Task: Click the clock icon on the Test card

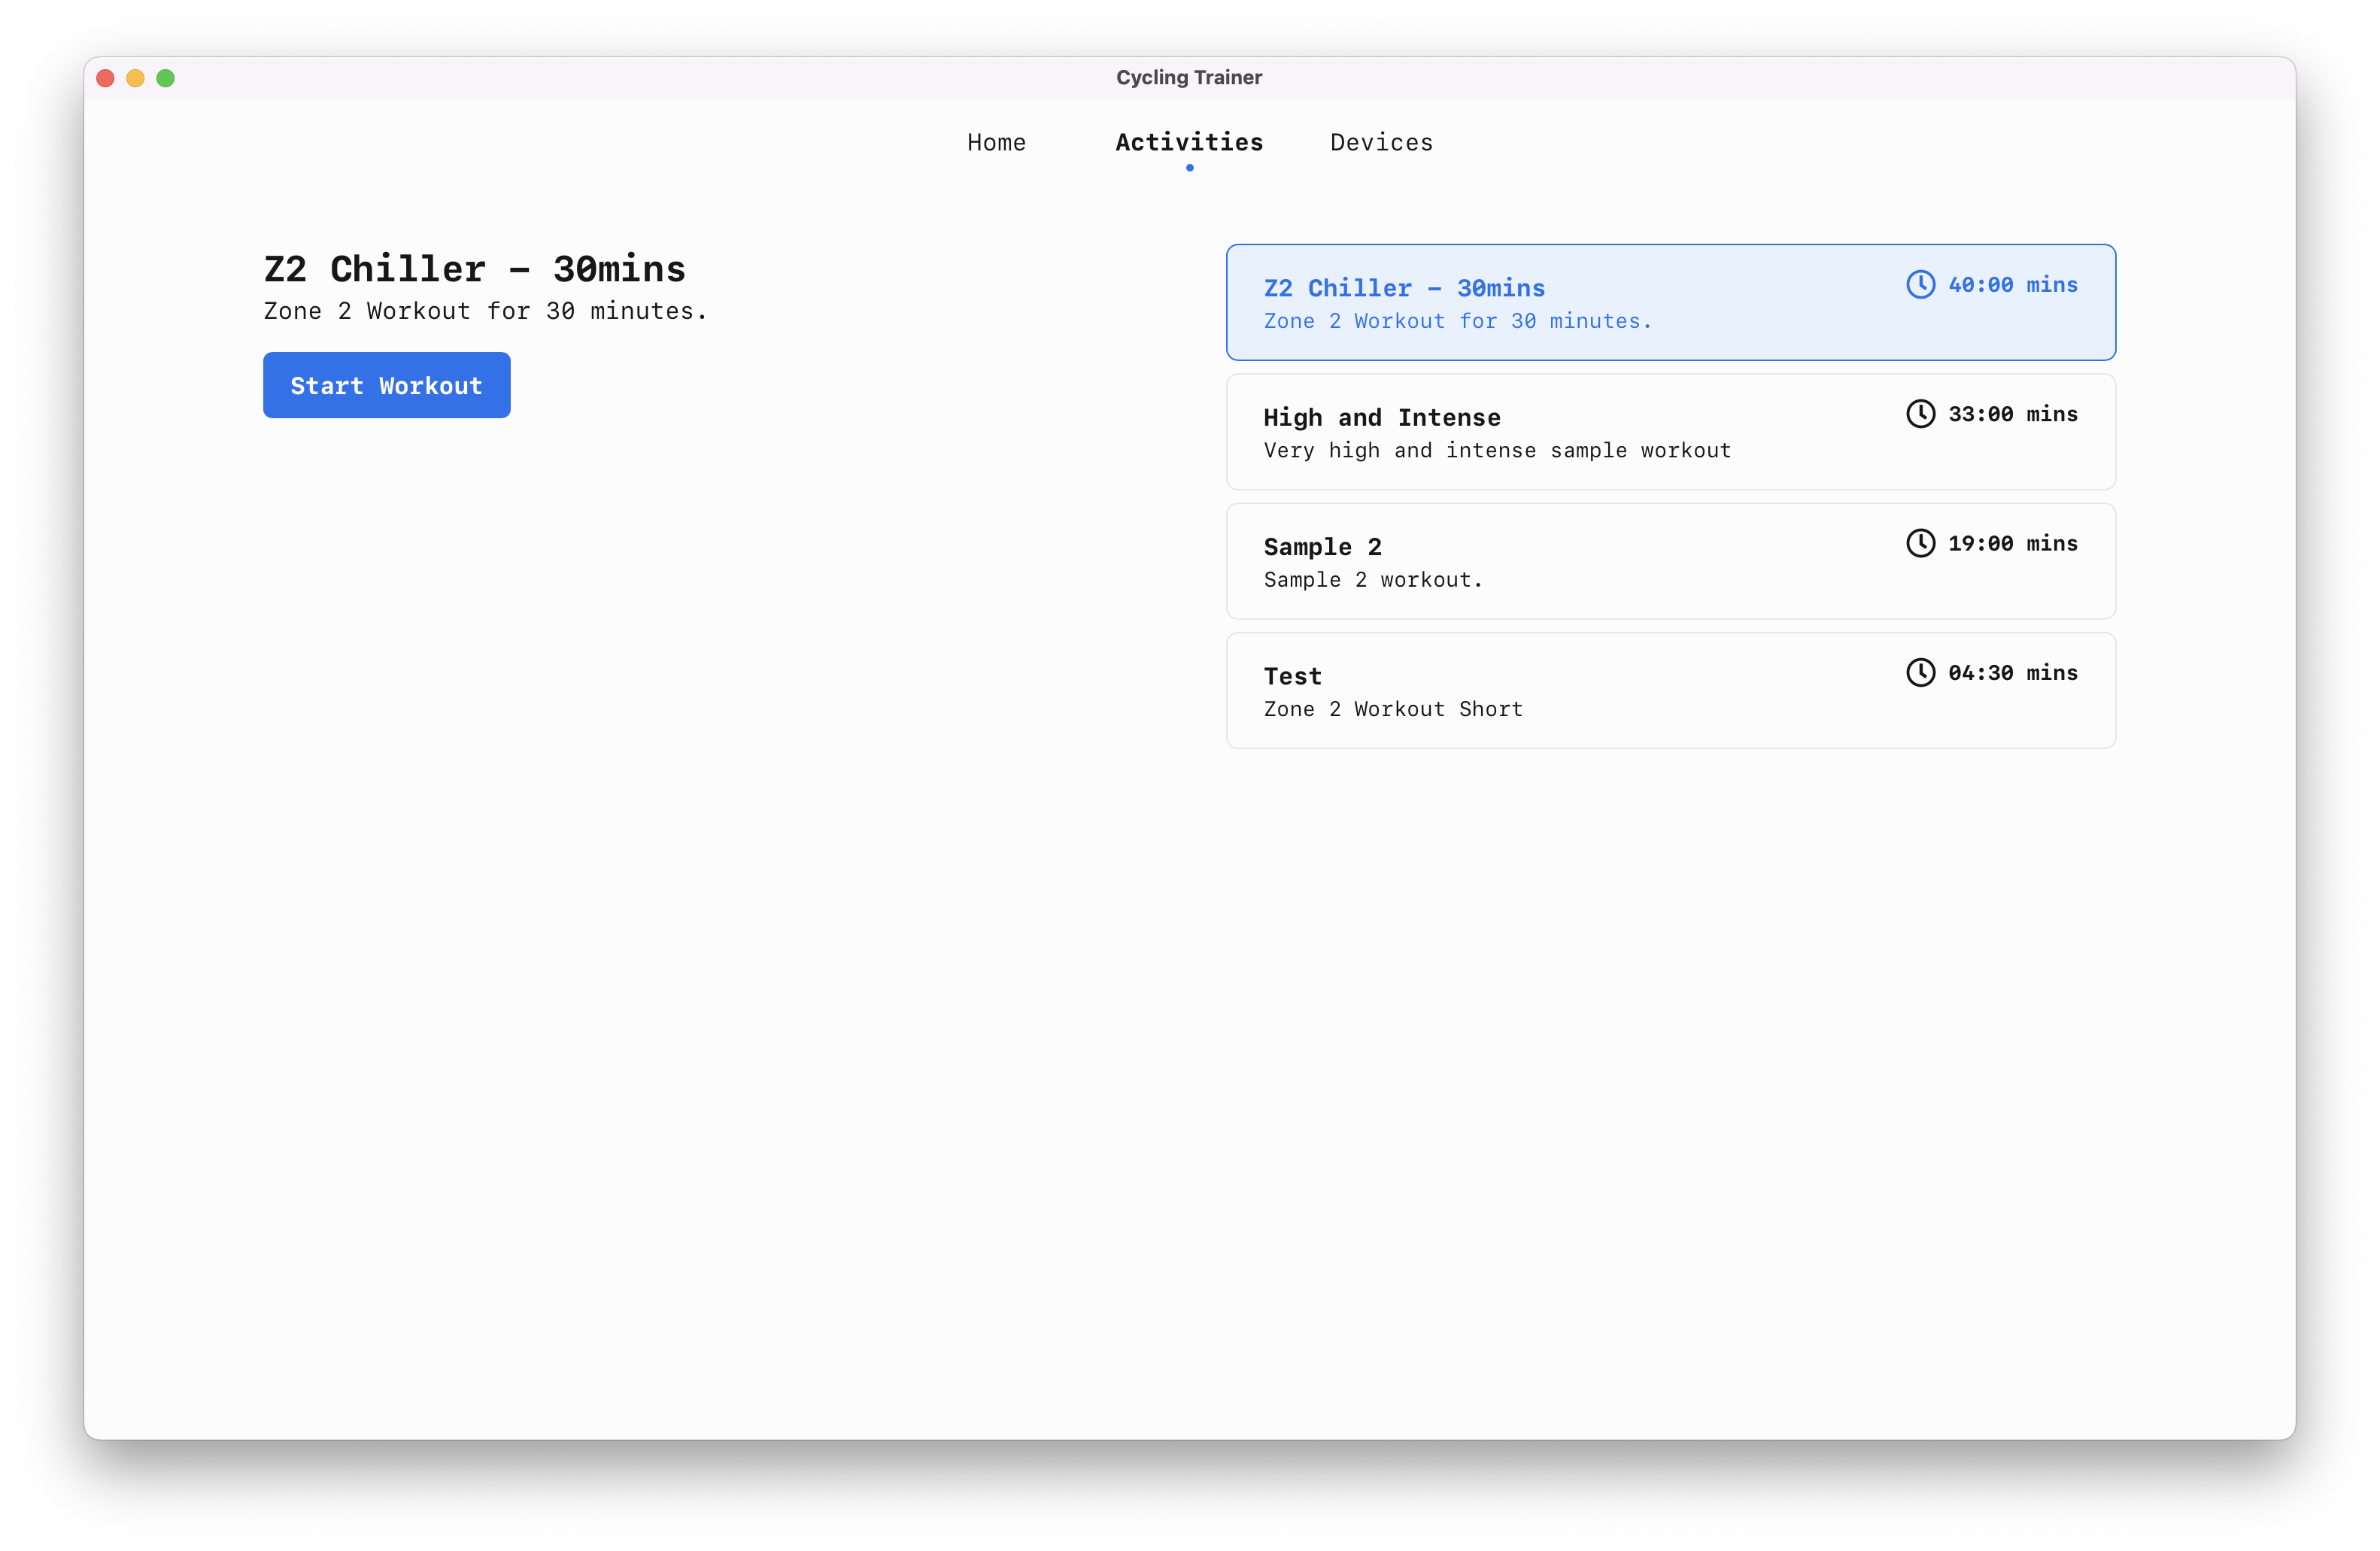Action: tap(1921, 673)
